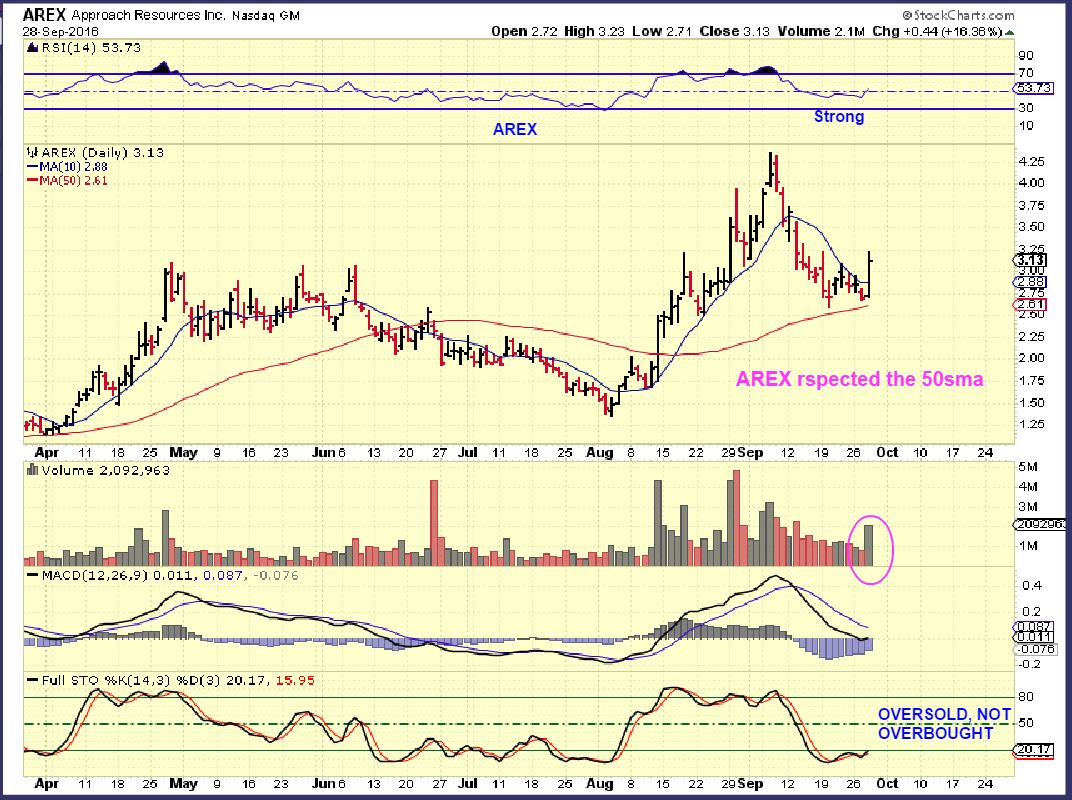Viewport: 1072px width, 800px height.
Task: Click the AREX (Daily) 3.13 legend label
Action: coord(103,152)
